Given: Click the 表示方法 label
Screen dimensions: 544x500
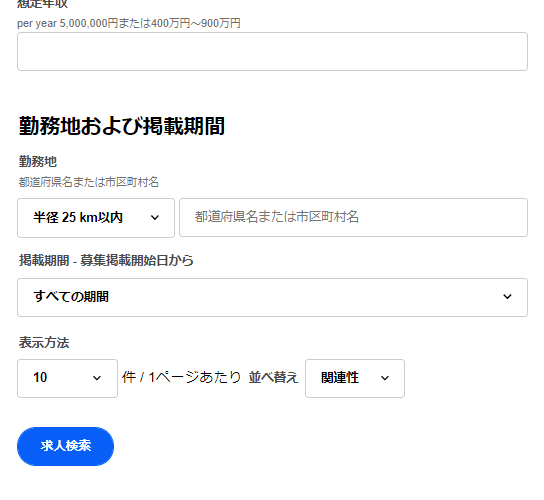Looking at the screenshot, I should (x=44, y=342).
